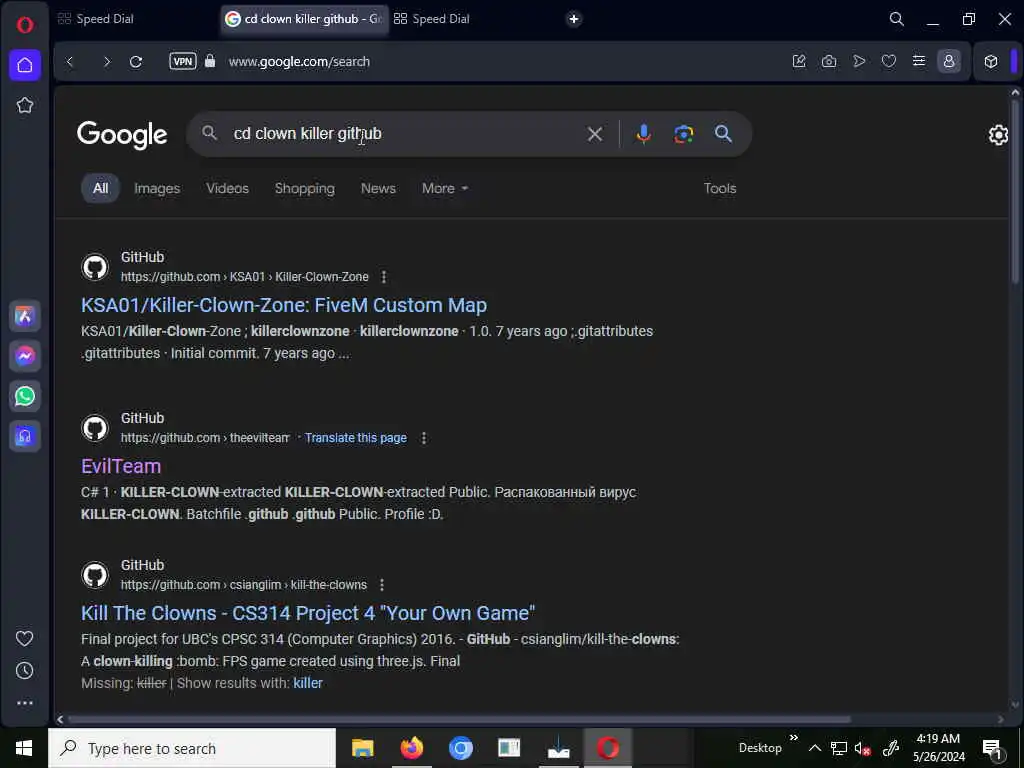Open tab search magnifier in title bar

[897, 19]
